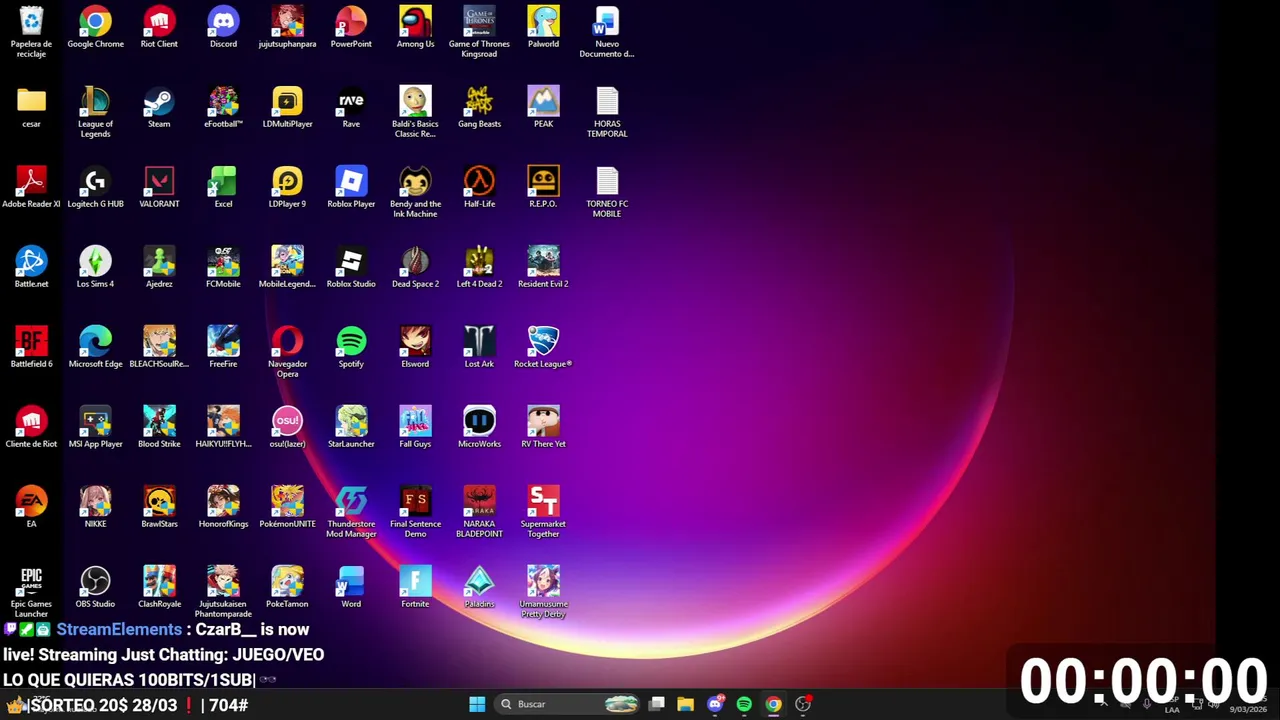
Task: Select the Half-Life desktop shortcut
Action: click(479, 188)
